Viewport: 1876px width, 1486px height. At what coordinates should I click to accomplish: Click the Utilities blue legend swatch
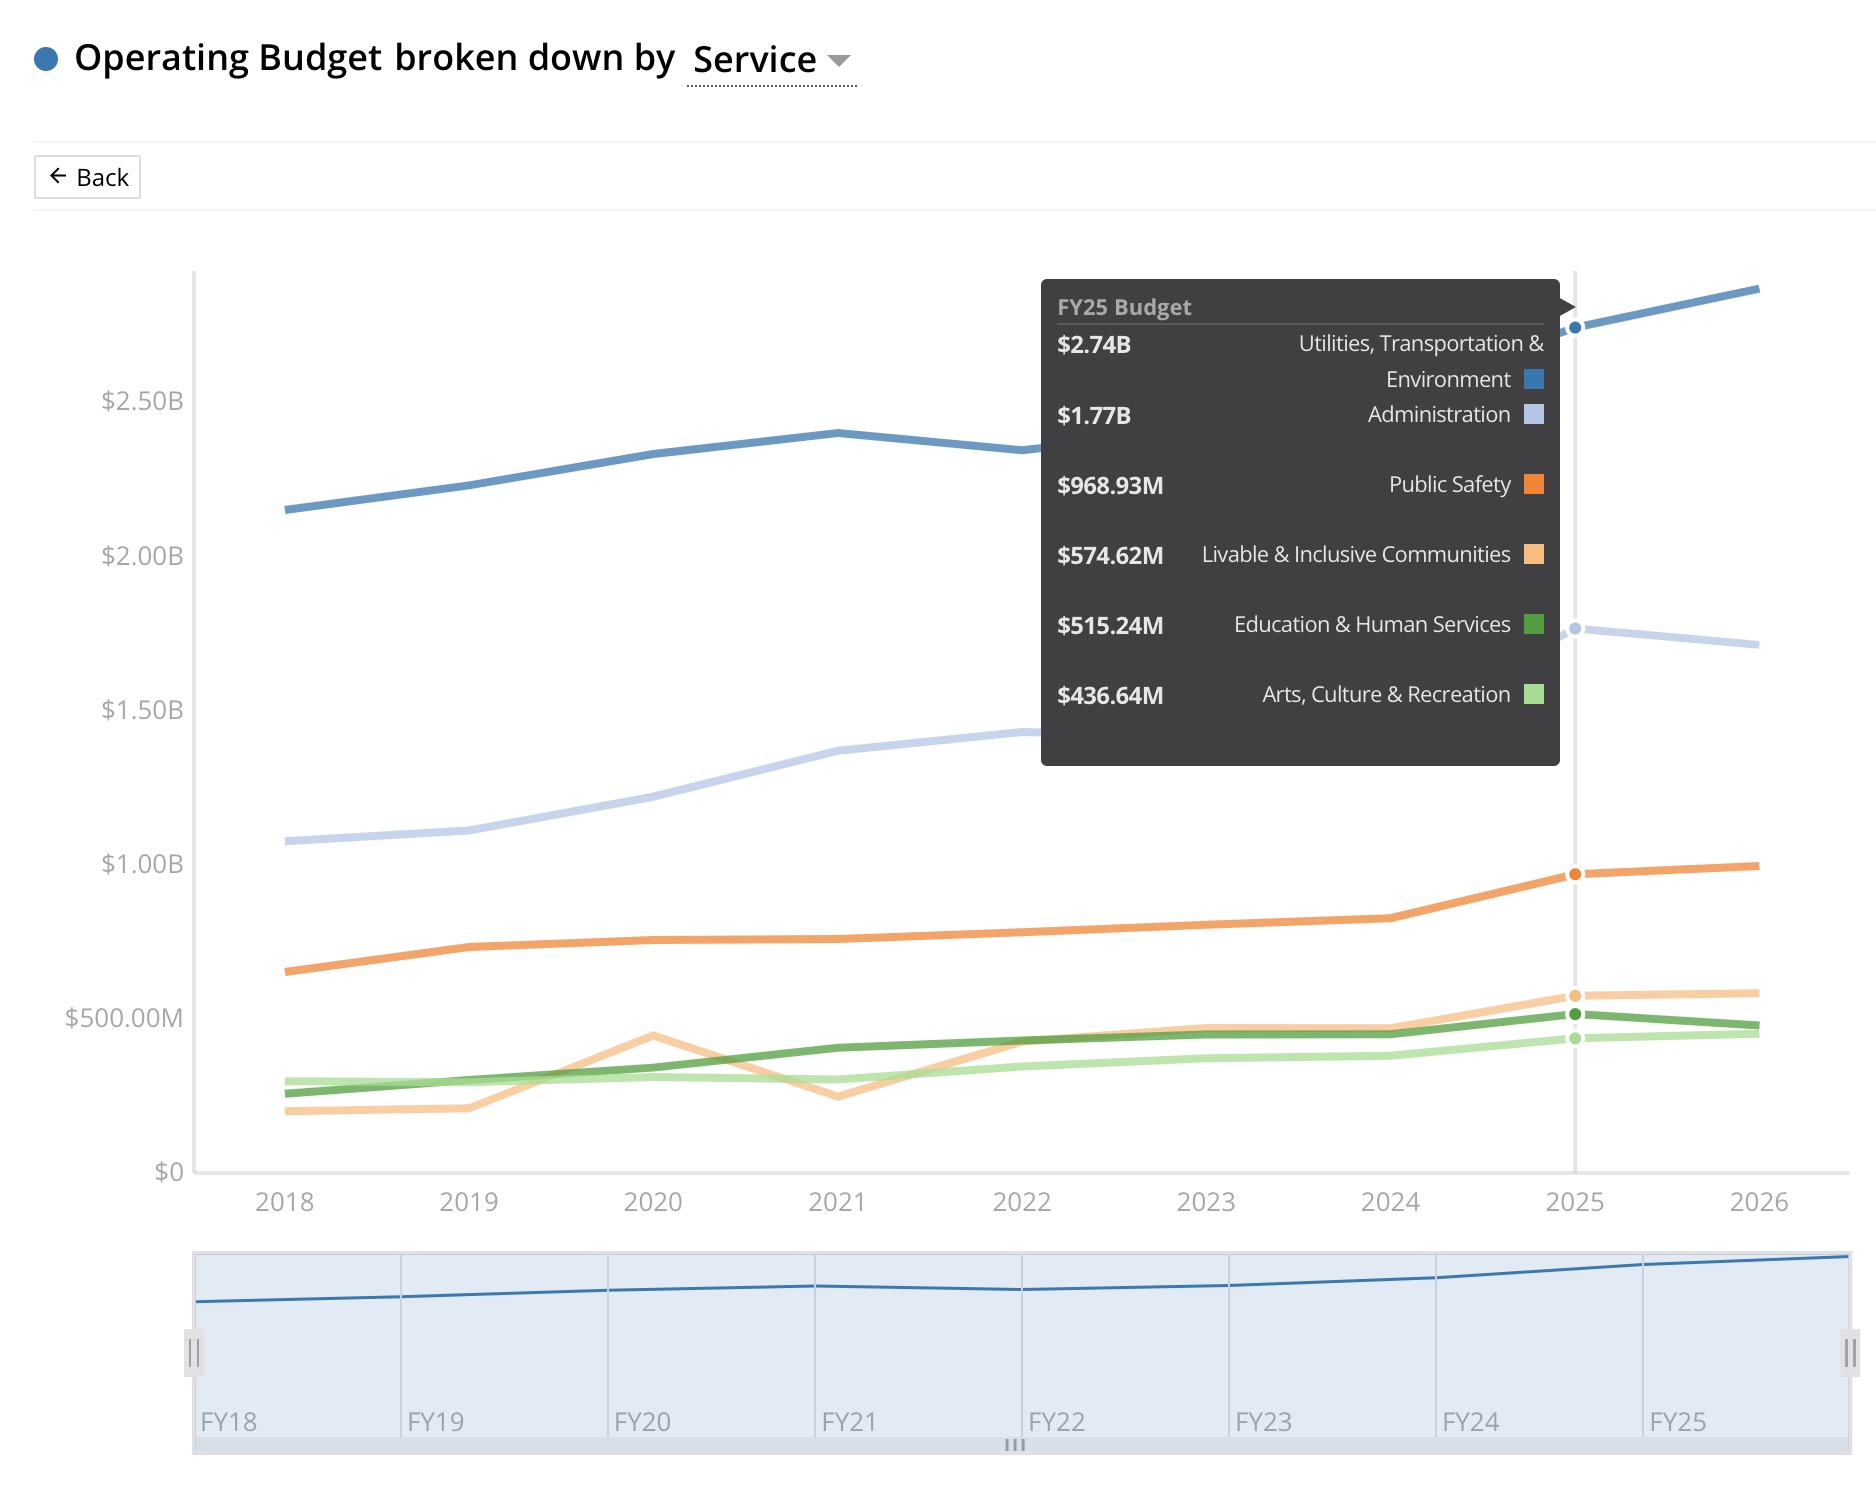point(1533,379)
